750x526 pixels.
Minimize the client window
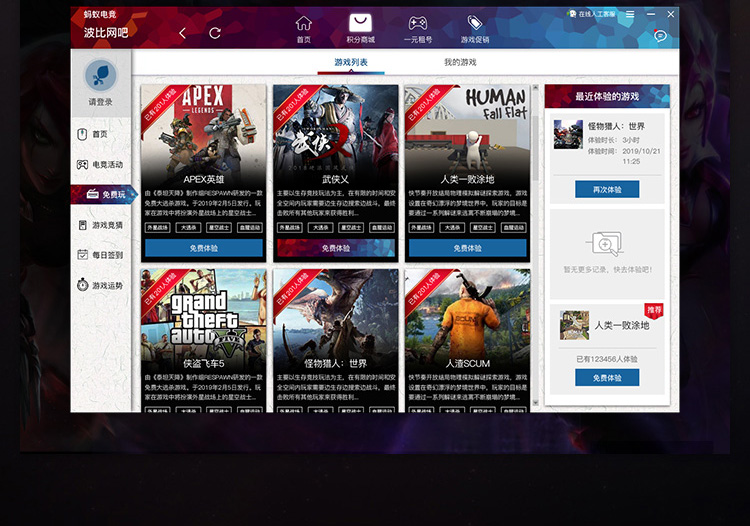[651, 14]
